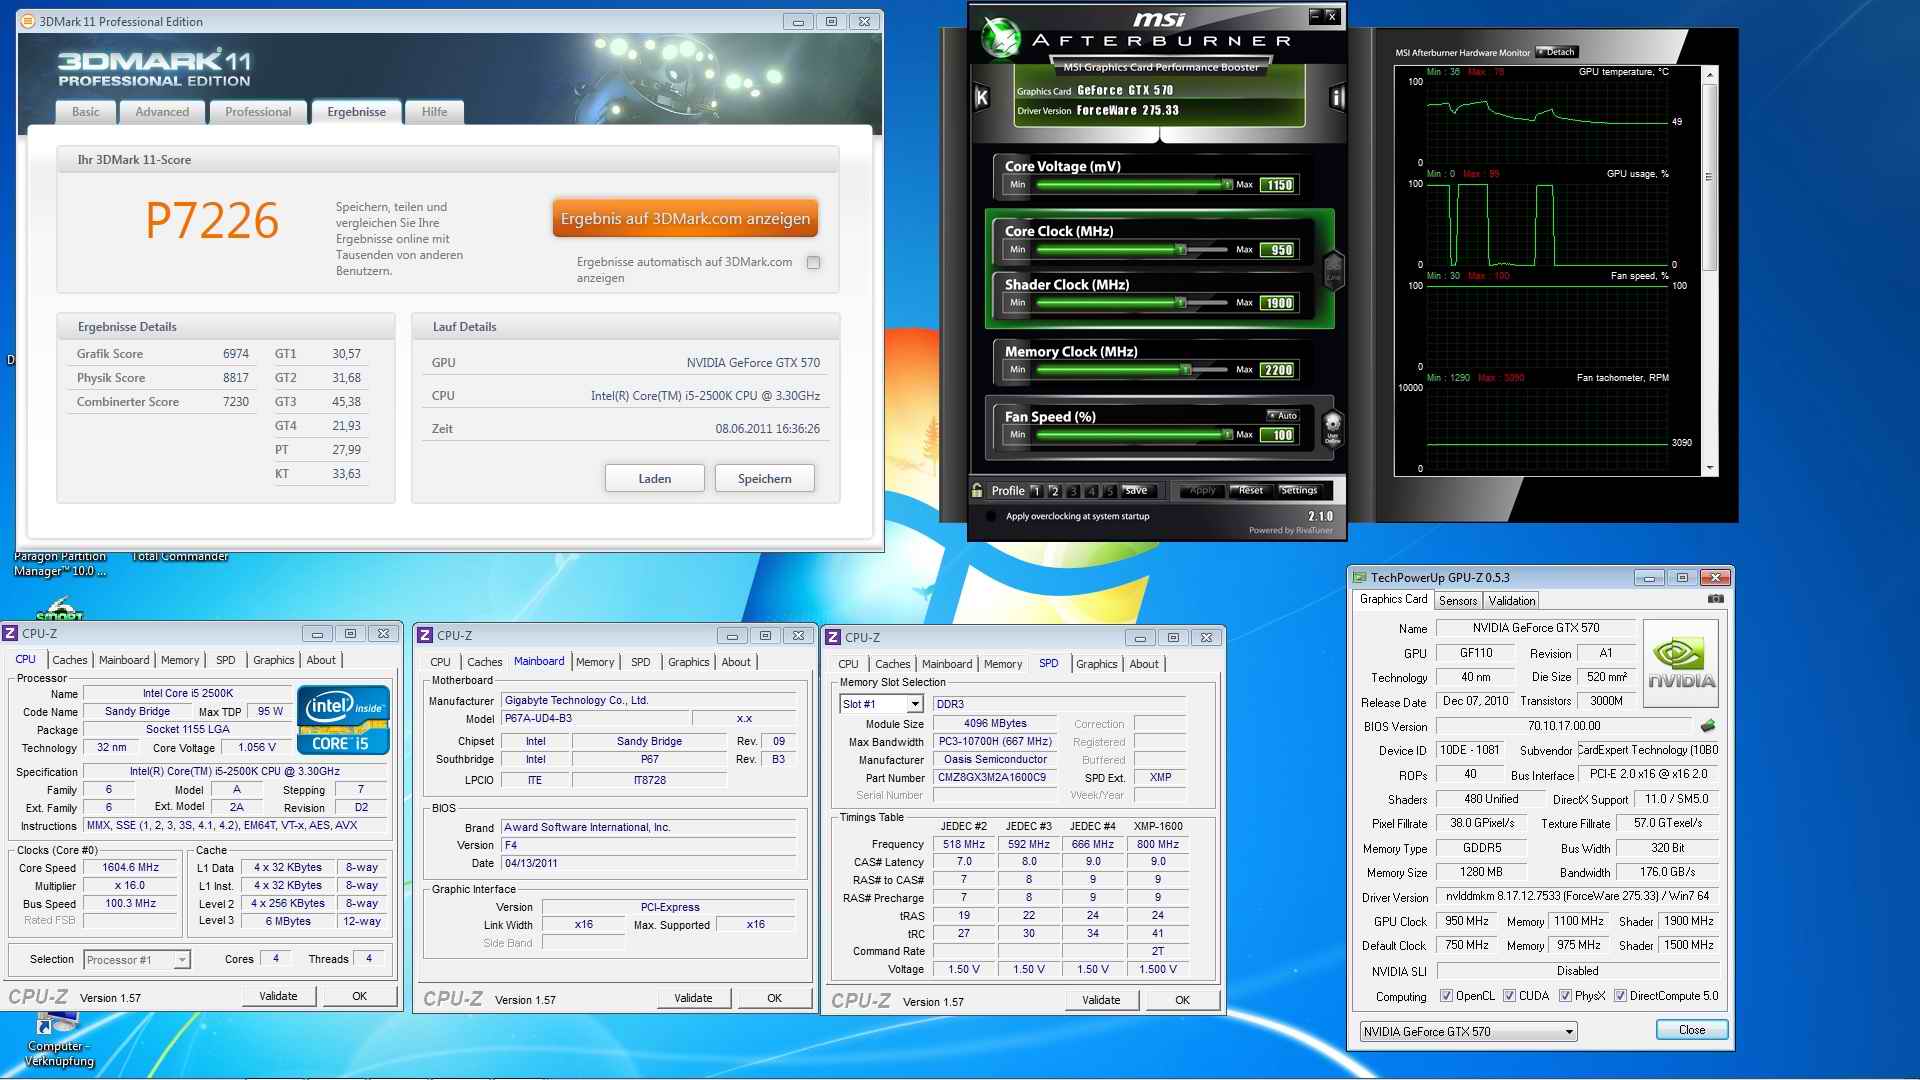Check automatic results display on 3DMark.com

coord(813,263)
